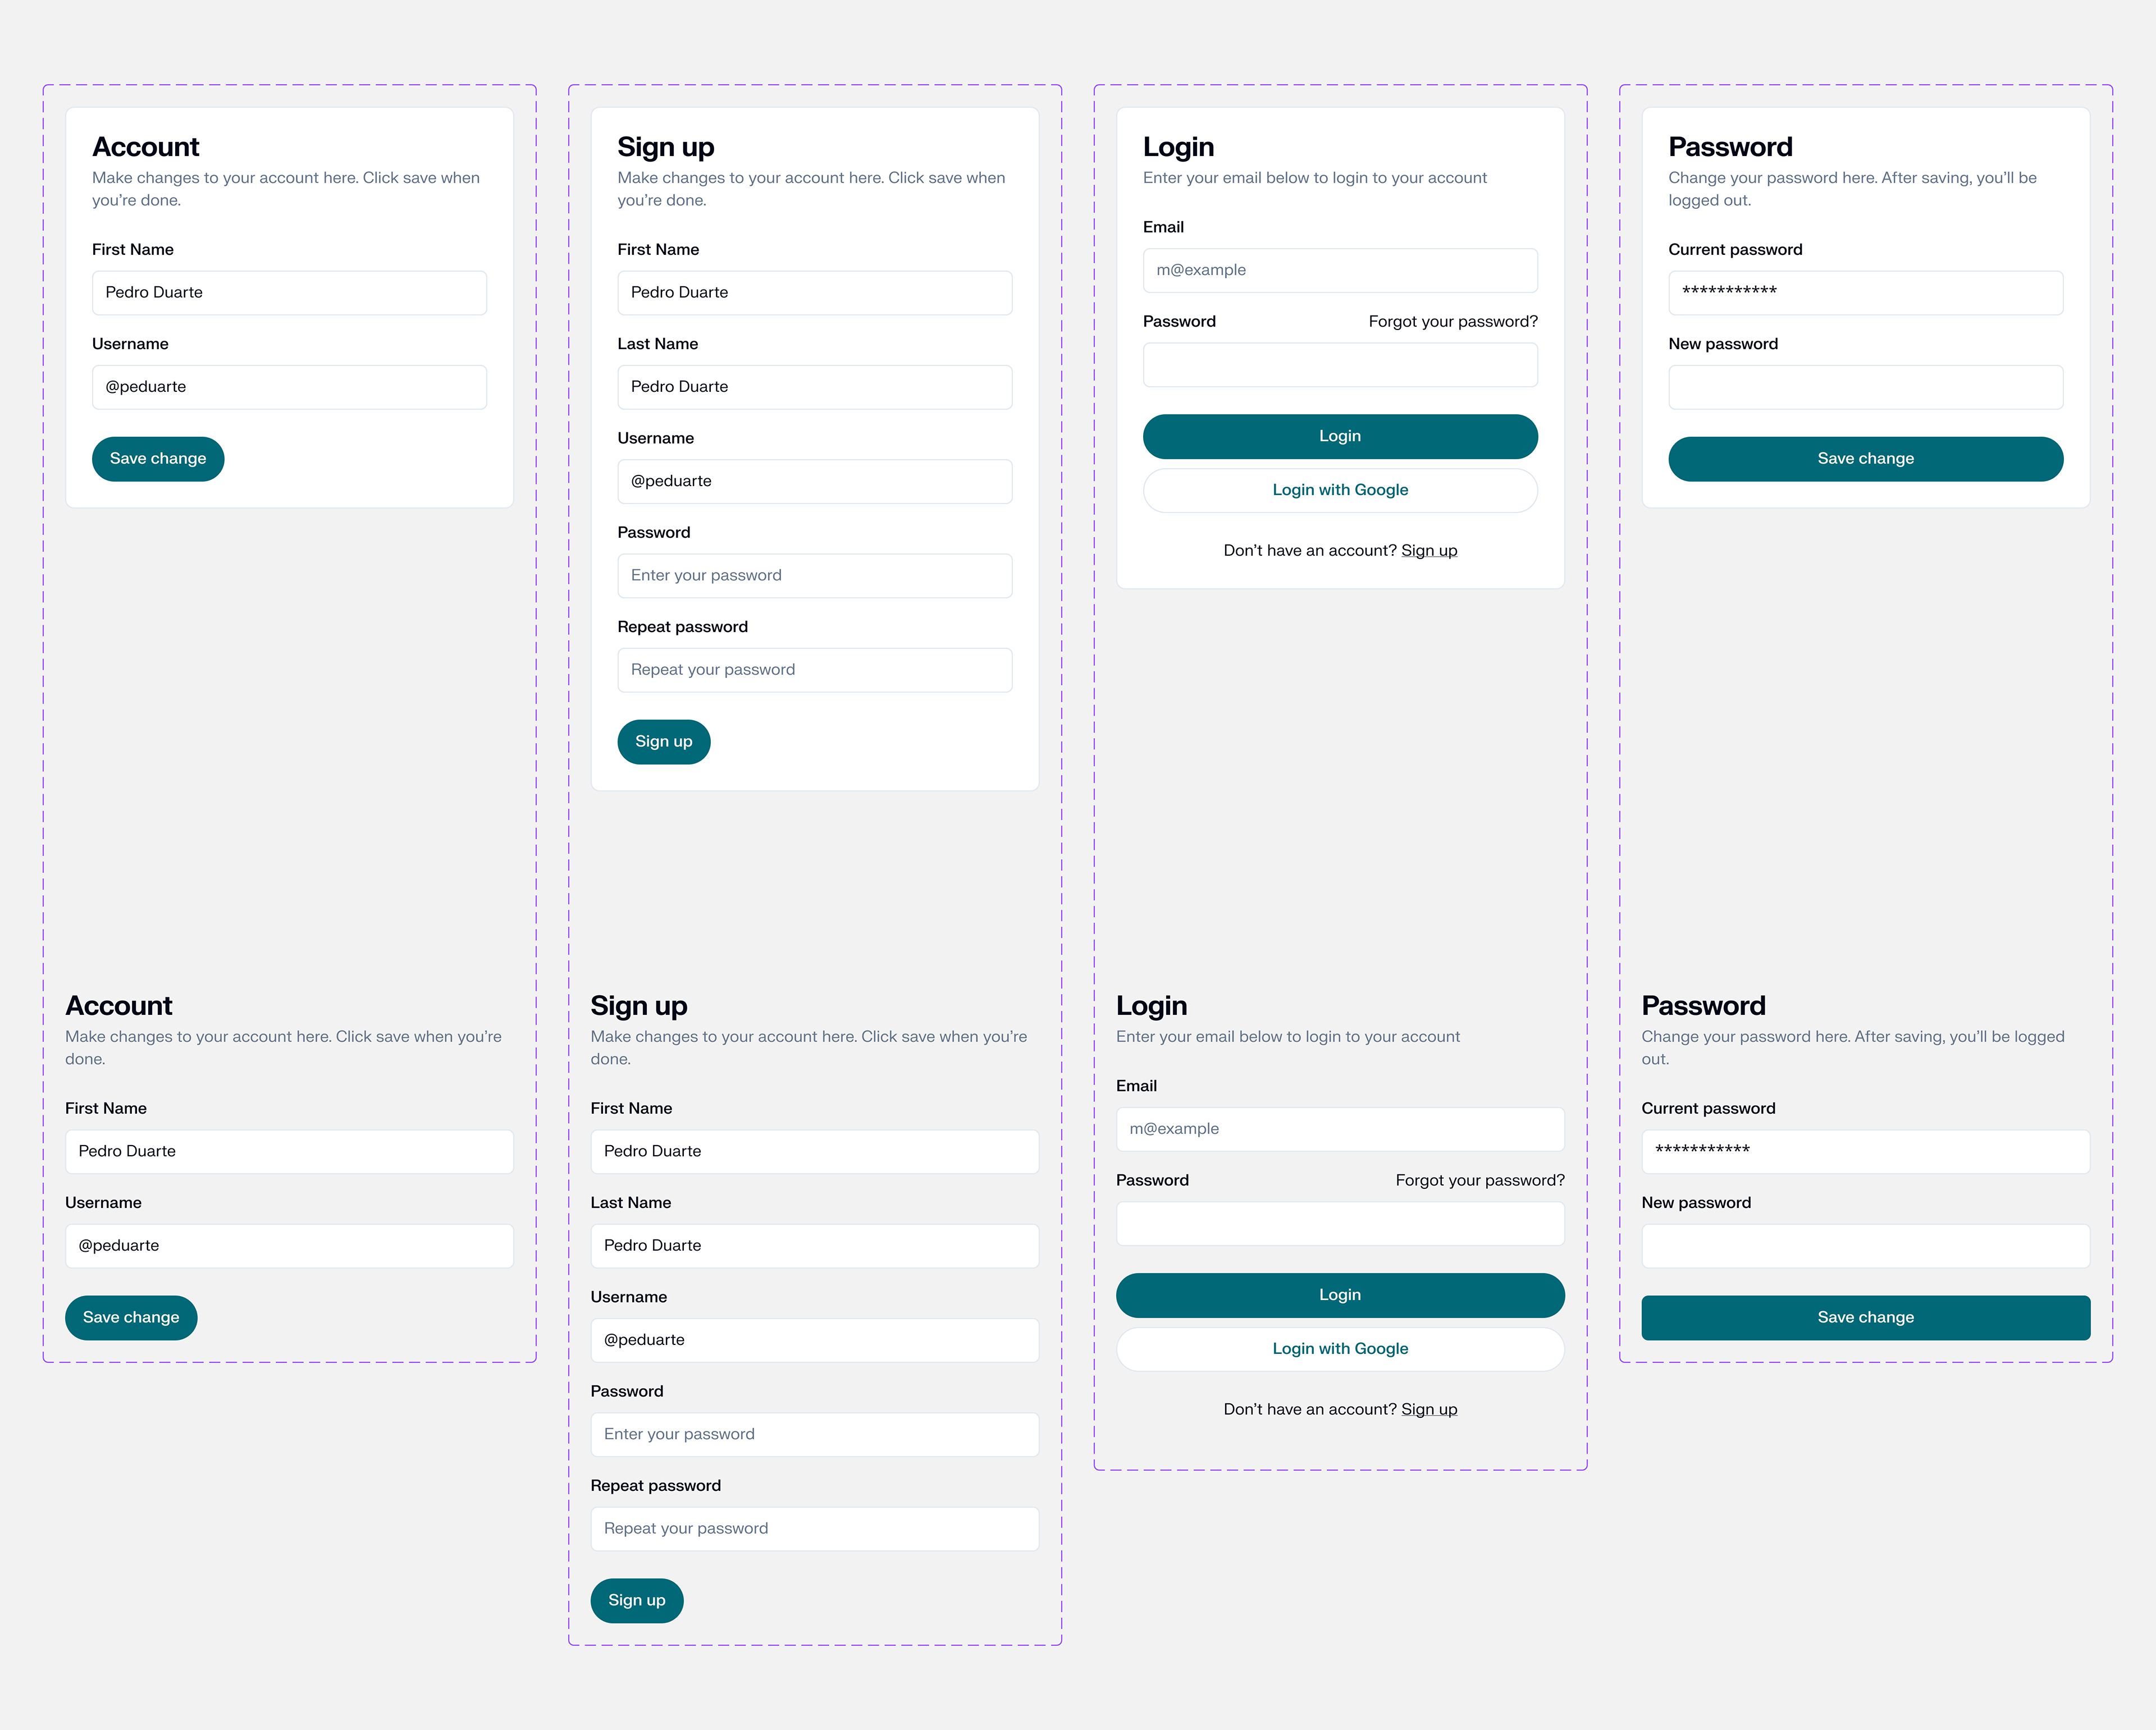Viewport: 2156px width, 1730px height.
Task: Click Email field in the upper Login card
Action: (1340, 270)
